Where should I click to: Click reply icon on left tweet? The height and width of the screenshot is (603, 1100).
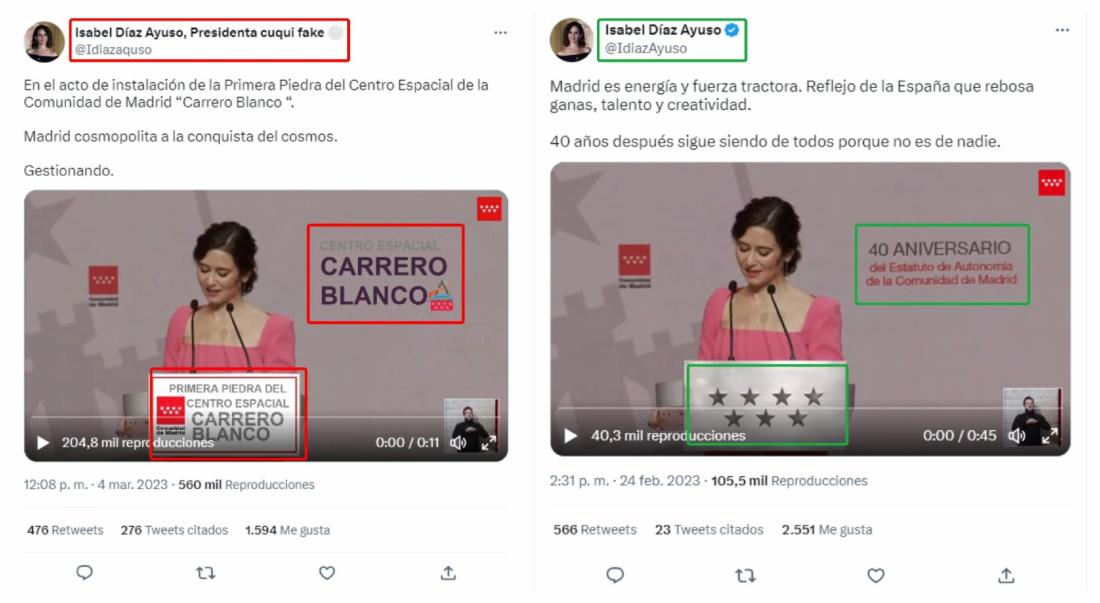pyautogui.click(x=84, y=573)
